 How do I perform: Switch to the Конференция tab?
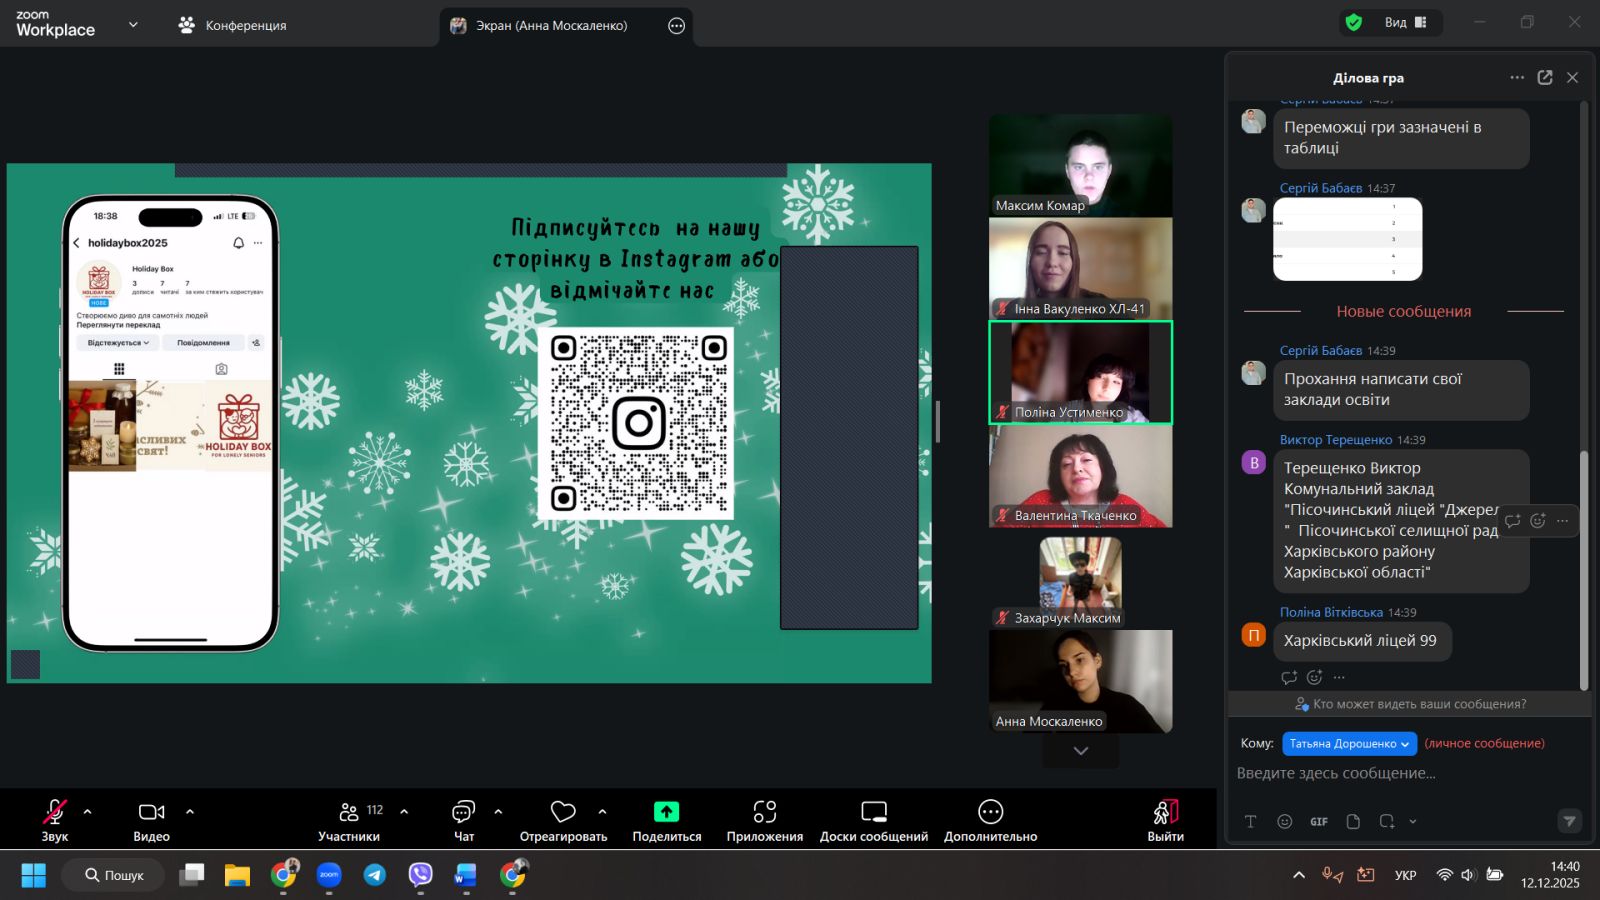coord(233,26)
